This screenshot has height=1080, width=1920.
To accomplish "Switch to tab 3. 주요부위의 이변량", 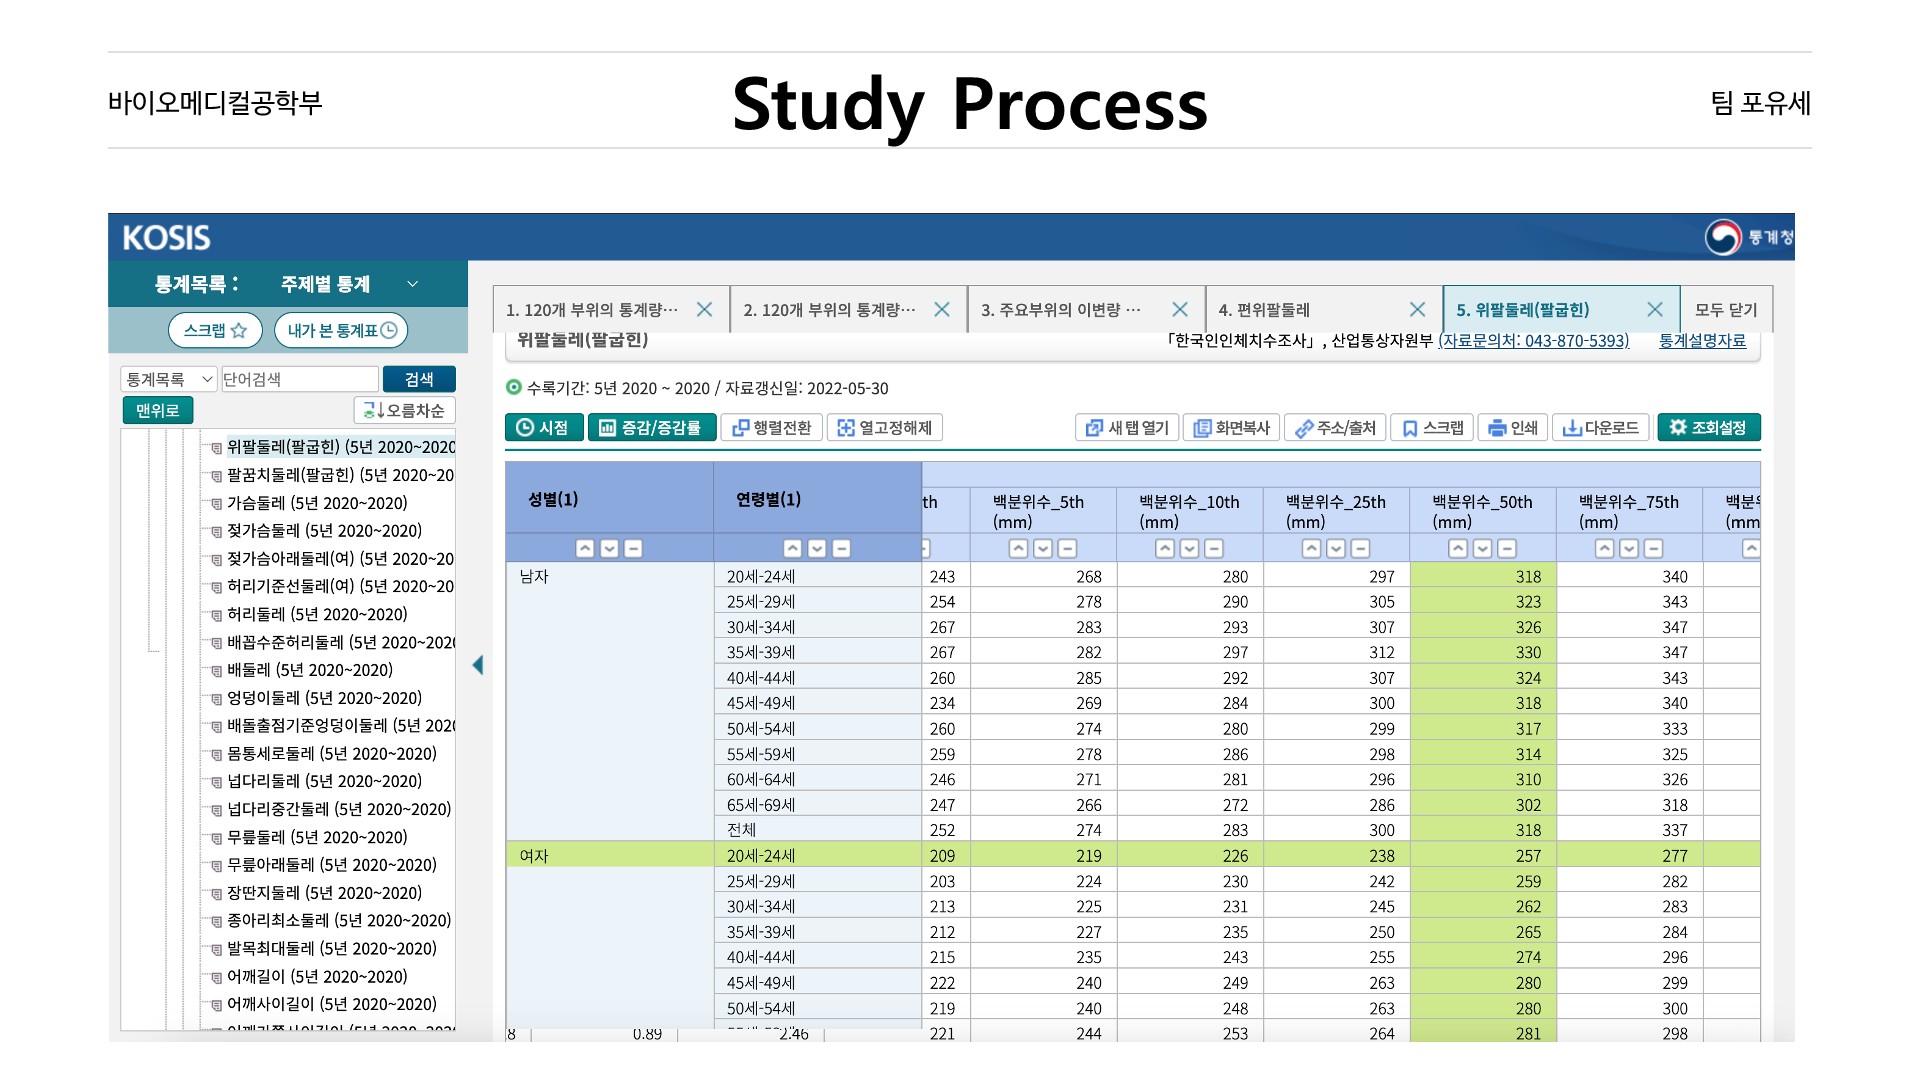I will 1060,310.
